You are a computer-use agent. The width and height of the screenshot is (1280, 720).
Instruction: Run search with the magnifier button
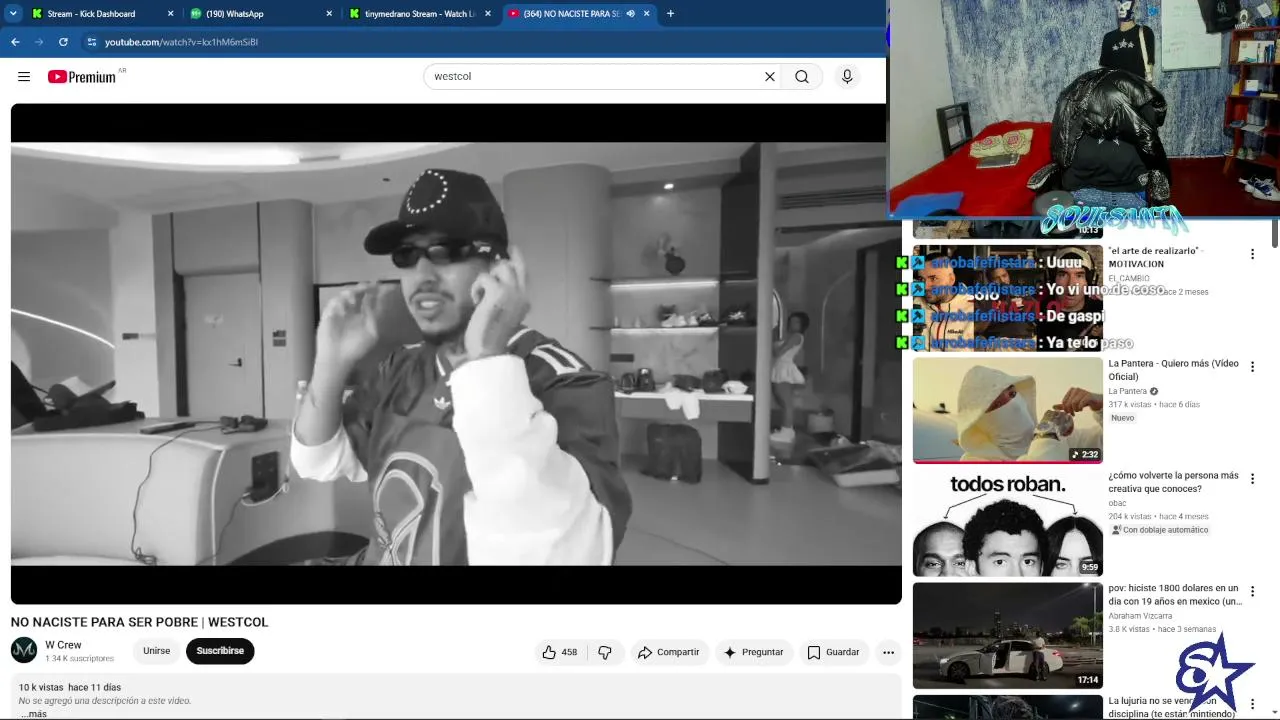pyautogui.click(x=802, y=77)
